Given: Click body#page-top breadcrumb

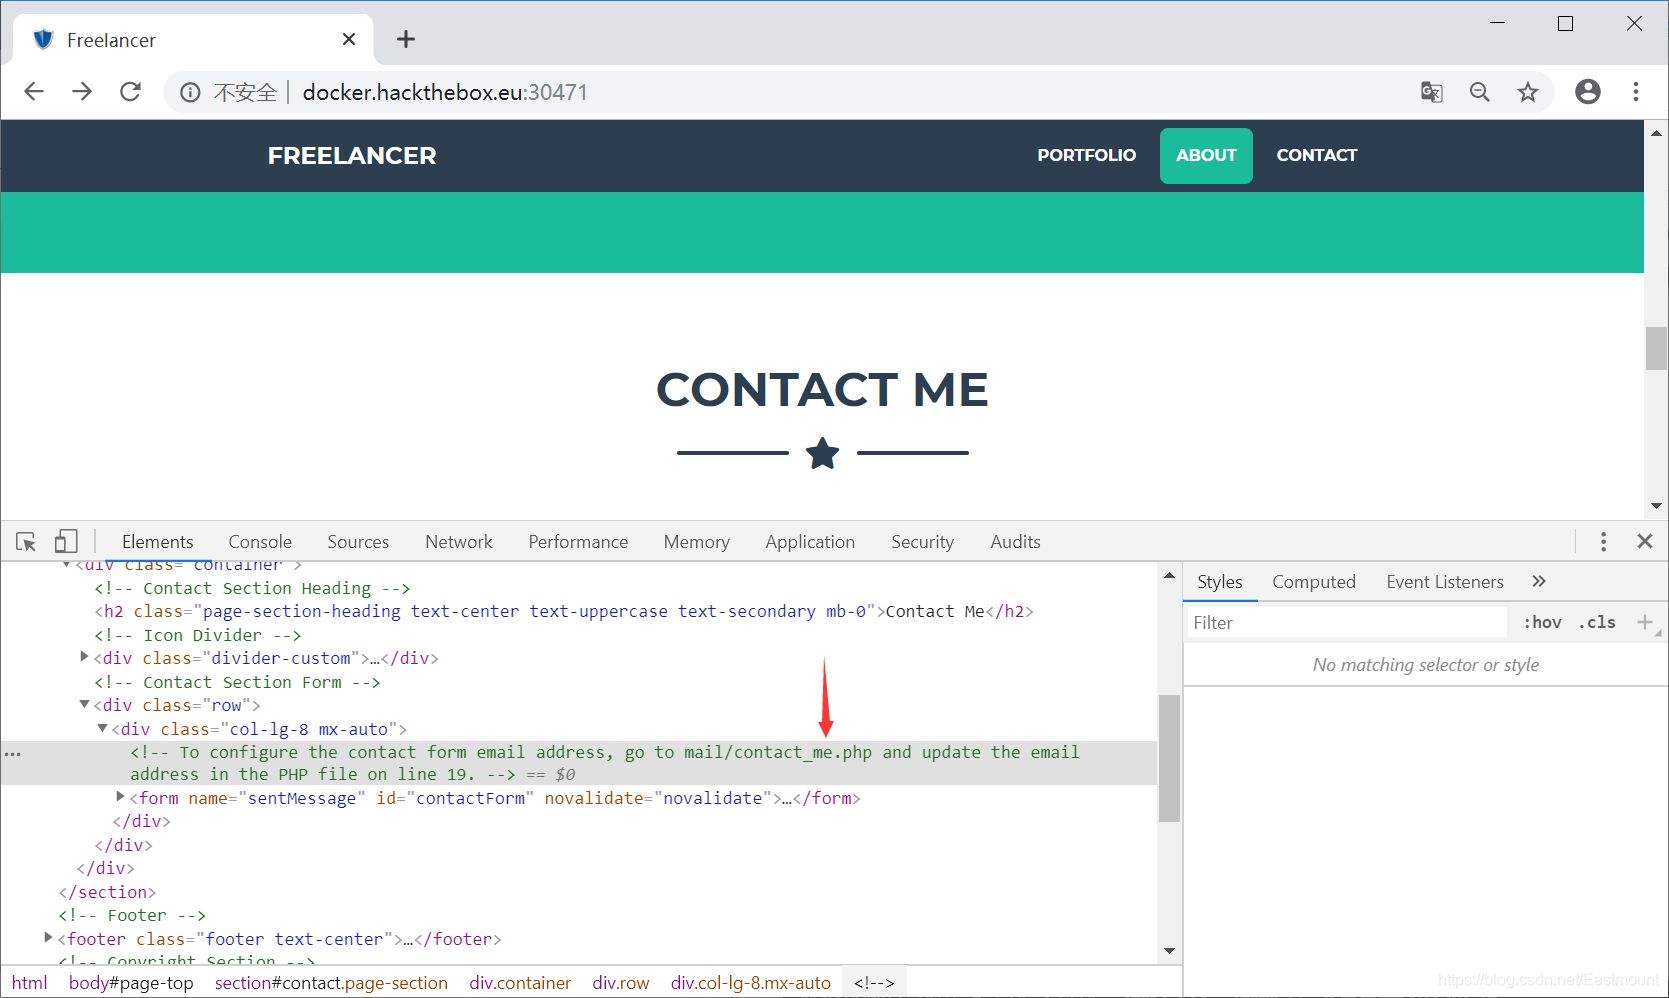Looking at the screenshot, I should tap(131, 983).
